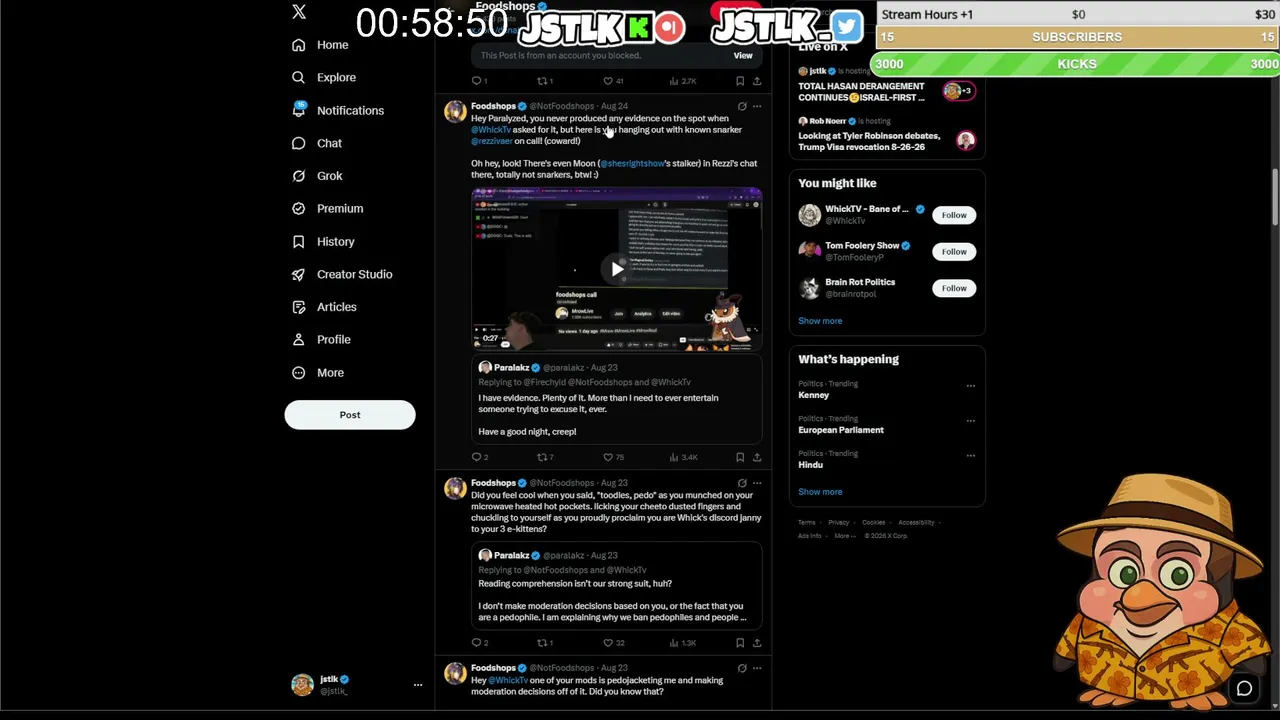This screenshot has width=1280, height=720.
Task: Repost the post with 41 likes
Action: click(x=543, y=81)
